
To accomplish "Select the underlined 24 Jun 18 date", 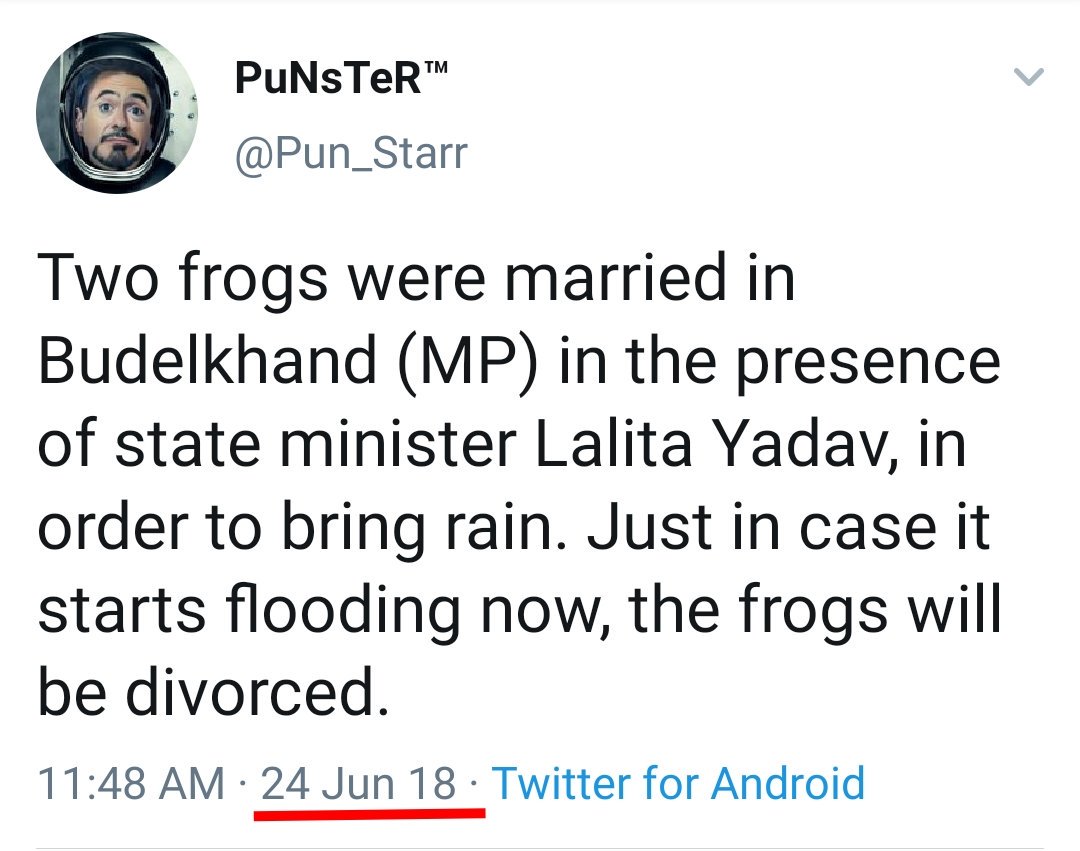I will (358, 782).
